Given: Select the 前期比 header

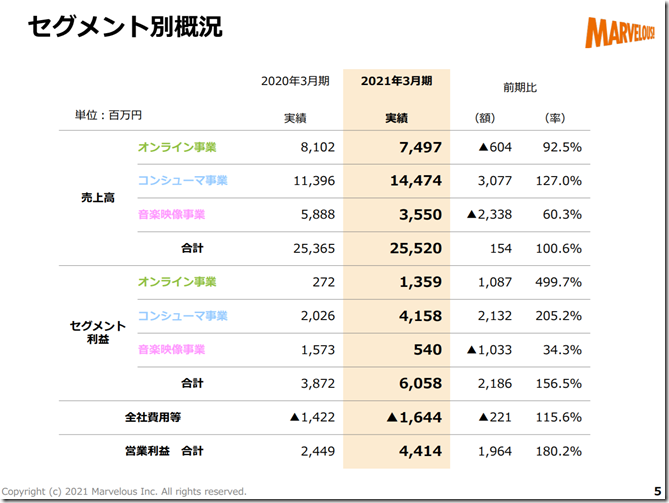Looking at the screenshot, I should pos(520,87).
